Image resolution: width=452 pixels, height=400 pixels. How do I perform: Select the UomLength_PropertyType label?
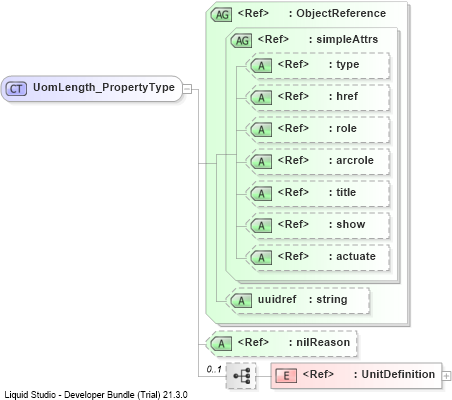pyautogui.click(x=104, y=87)
